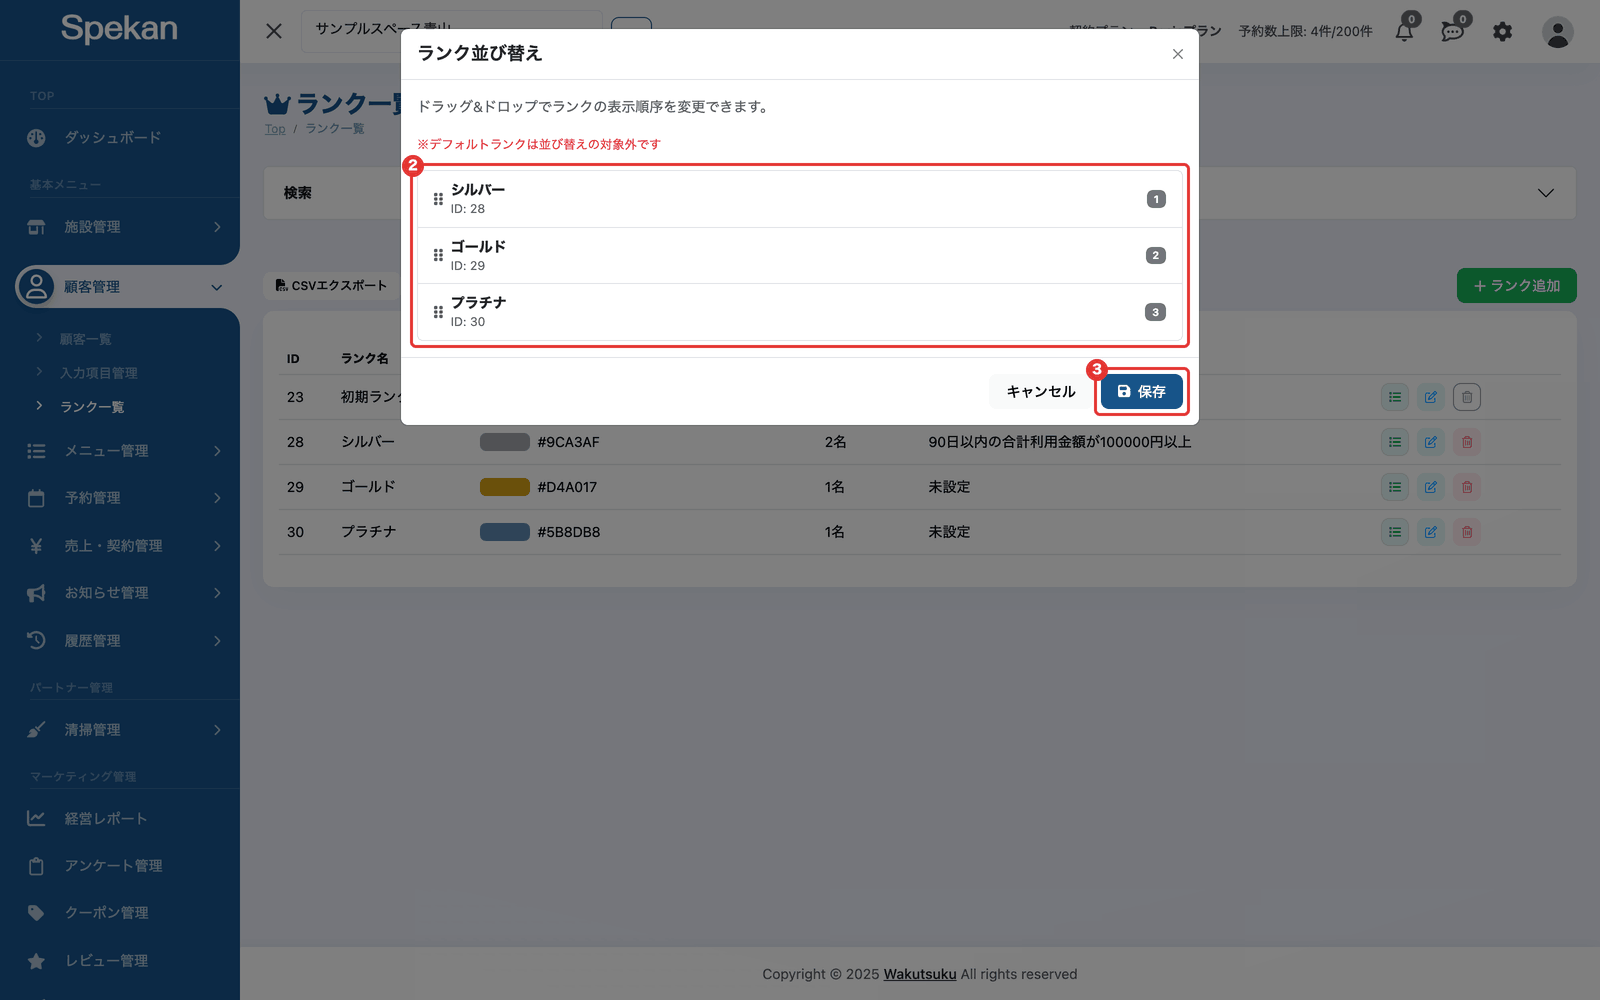Open the notification bell
The image size is (1600, 1000).
pyautogui.click(x=1404, y=31)
